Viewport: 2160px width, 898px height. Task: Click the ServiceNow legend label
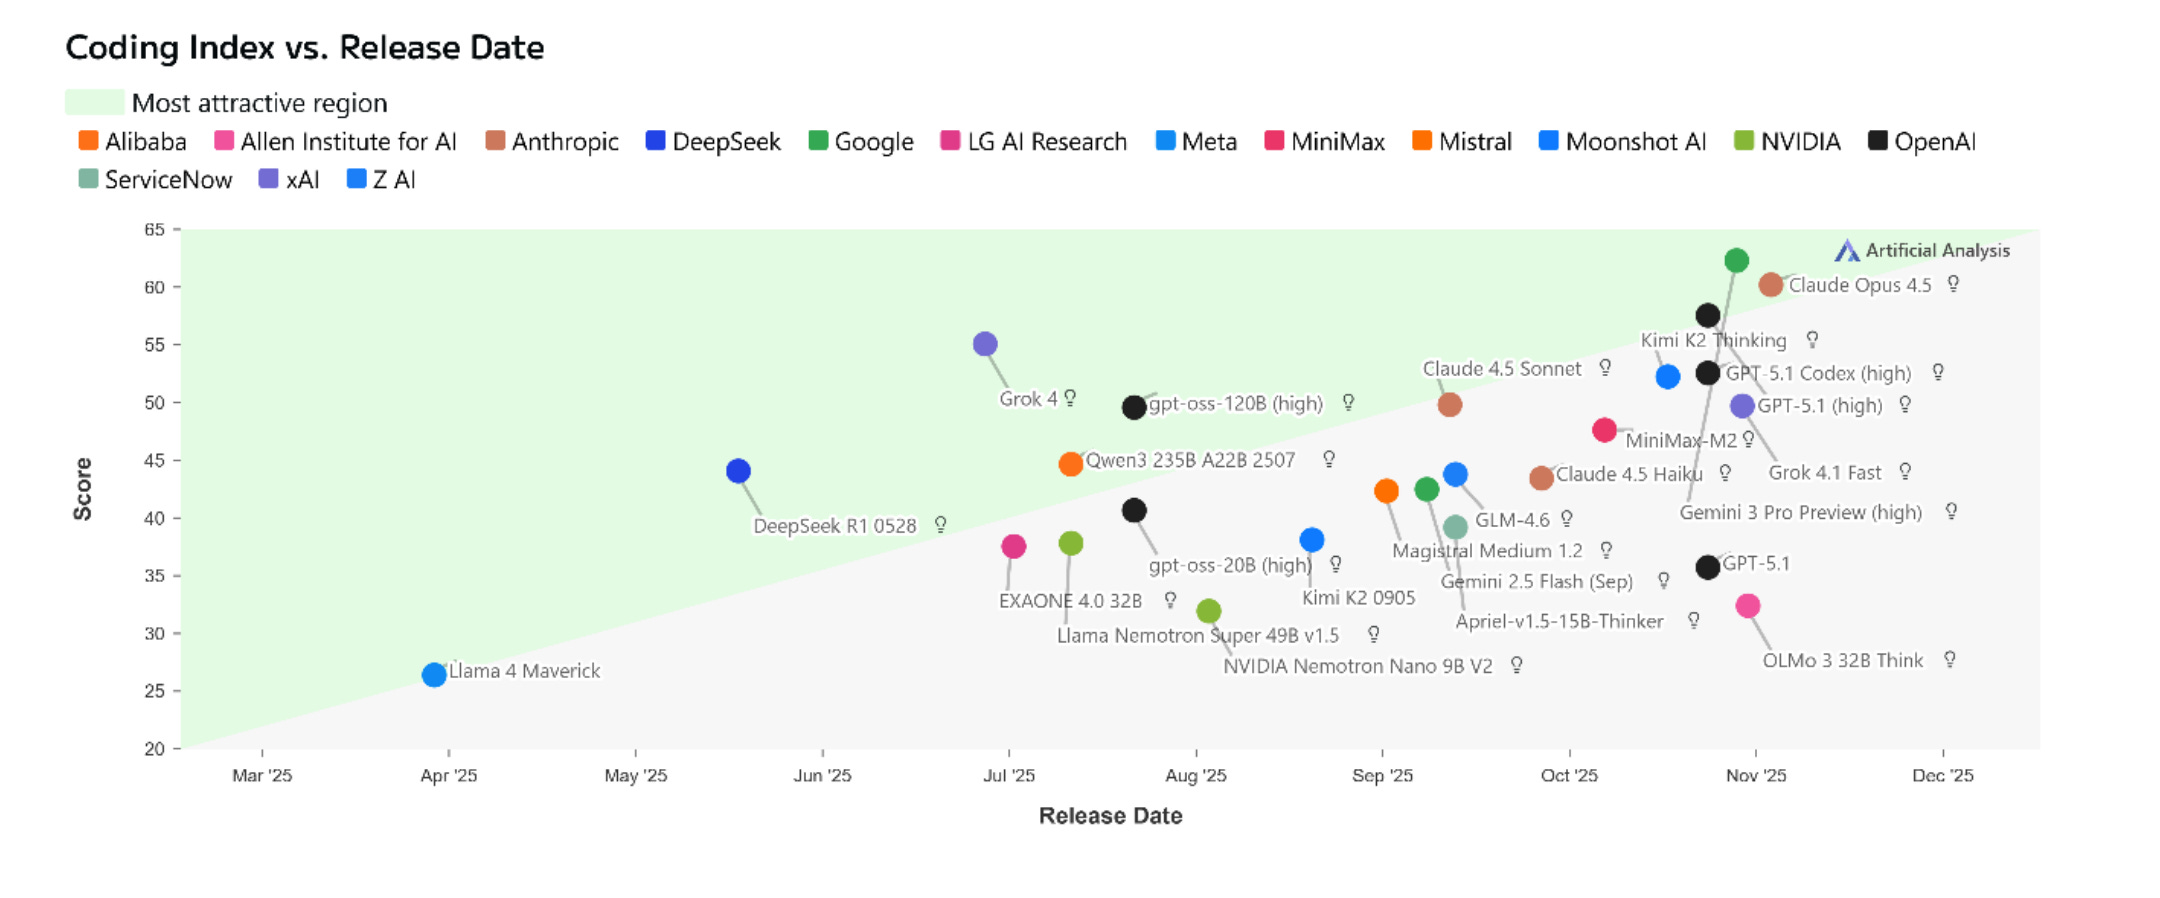pyautogui.click(x=168, y=180)
